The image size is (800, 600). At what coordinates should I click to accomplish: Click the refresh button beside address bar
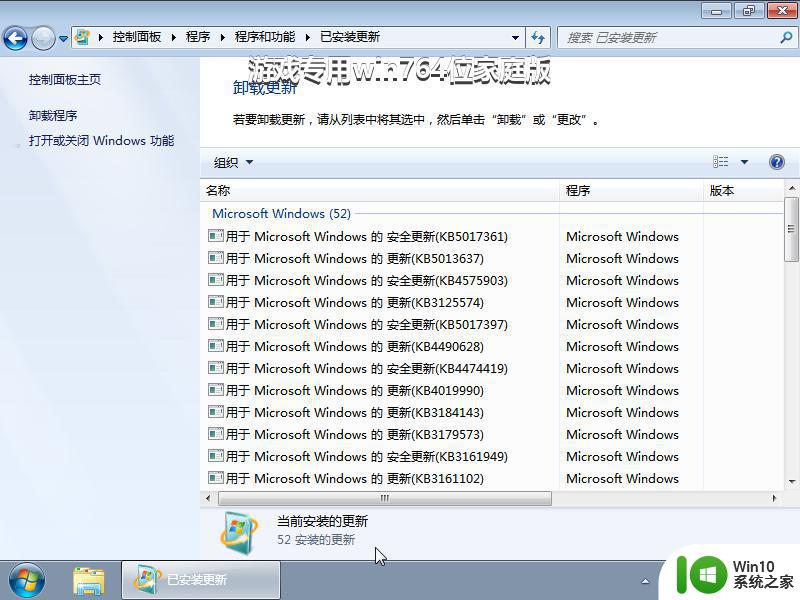coord(538,37)
